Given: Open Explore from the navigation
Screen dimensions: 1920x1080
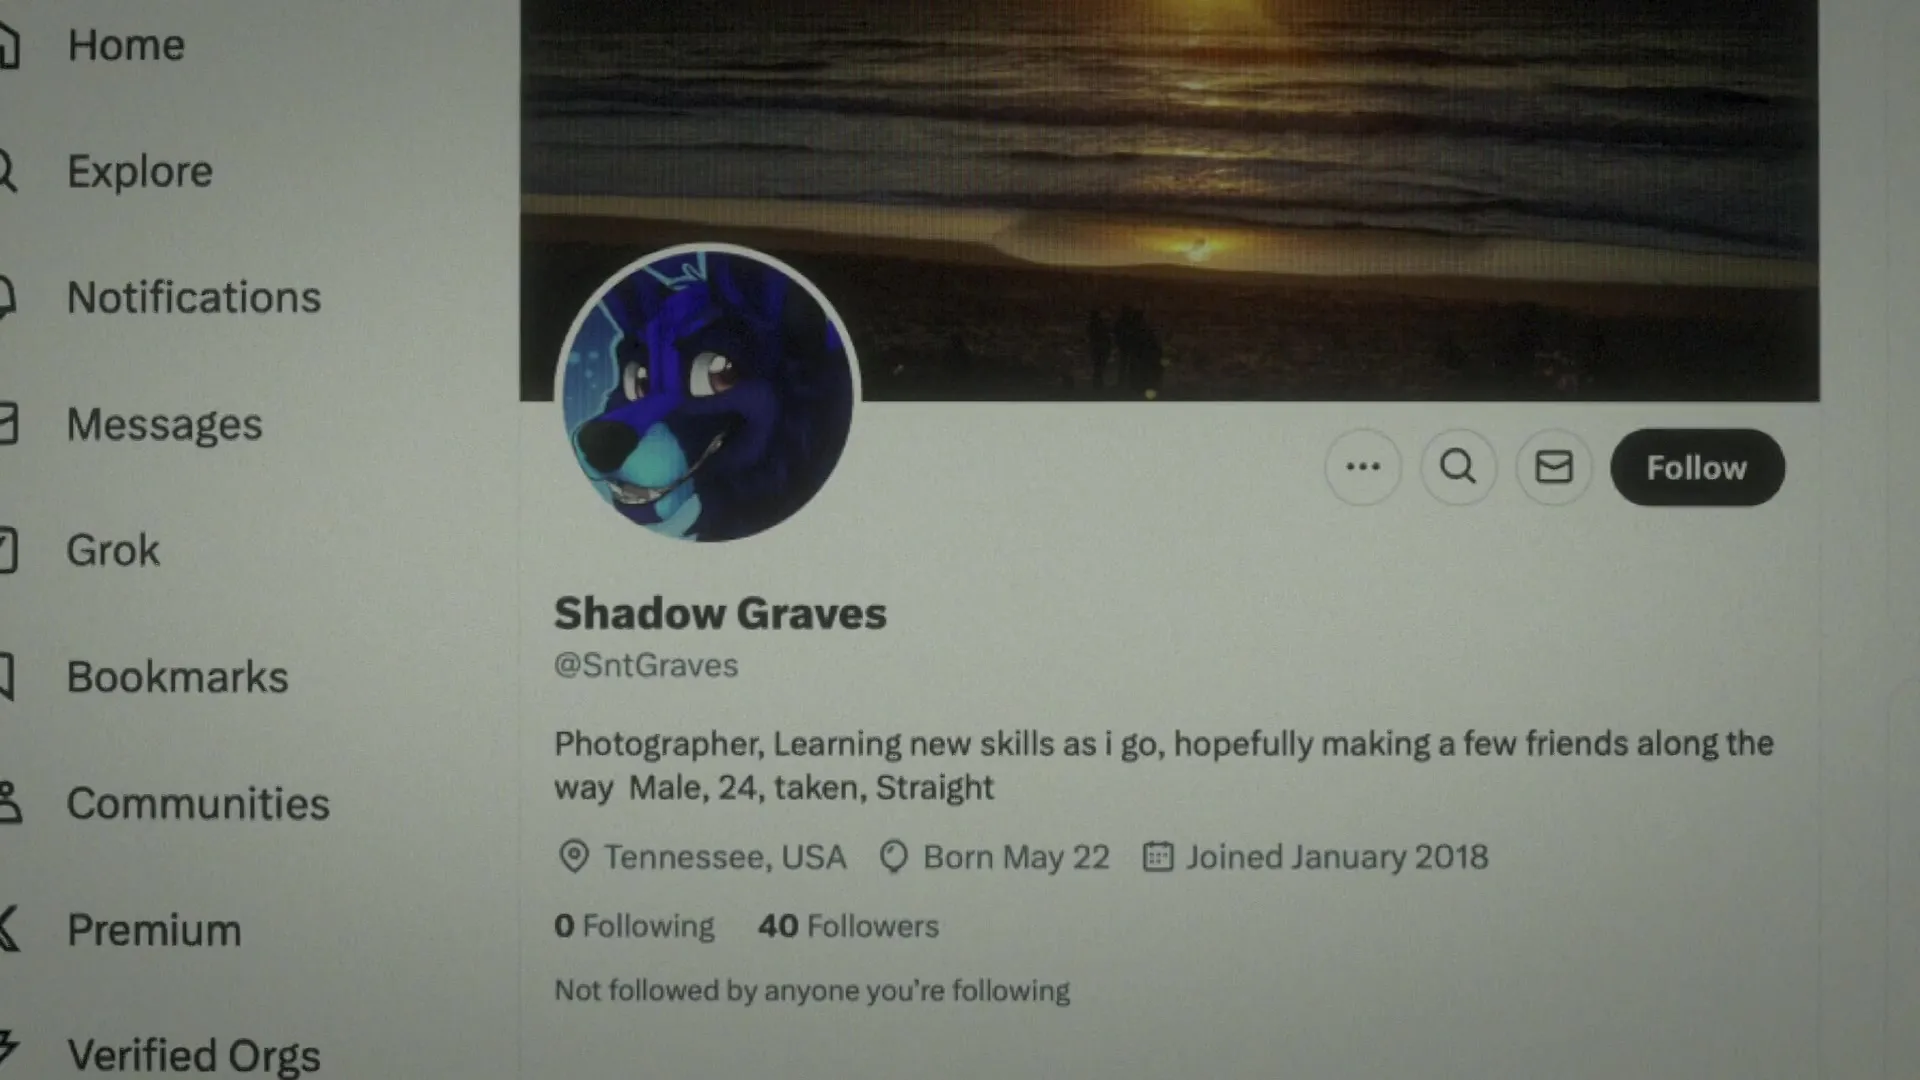Looking at the screenshot, I should (x=140, y=171).
